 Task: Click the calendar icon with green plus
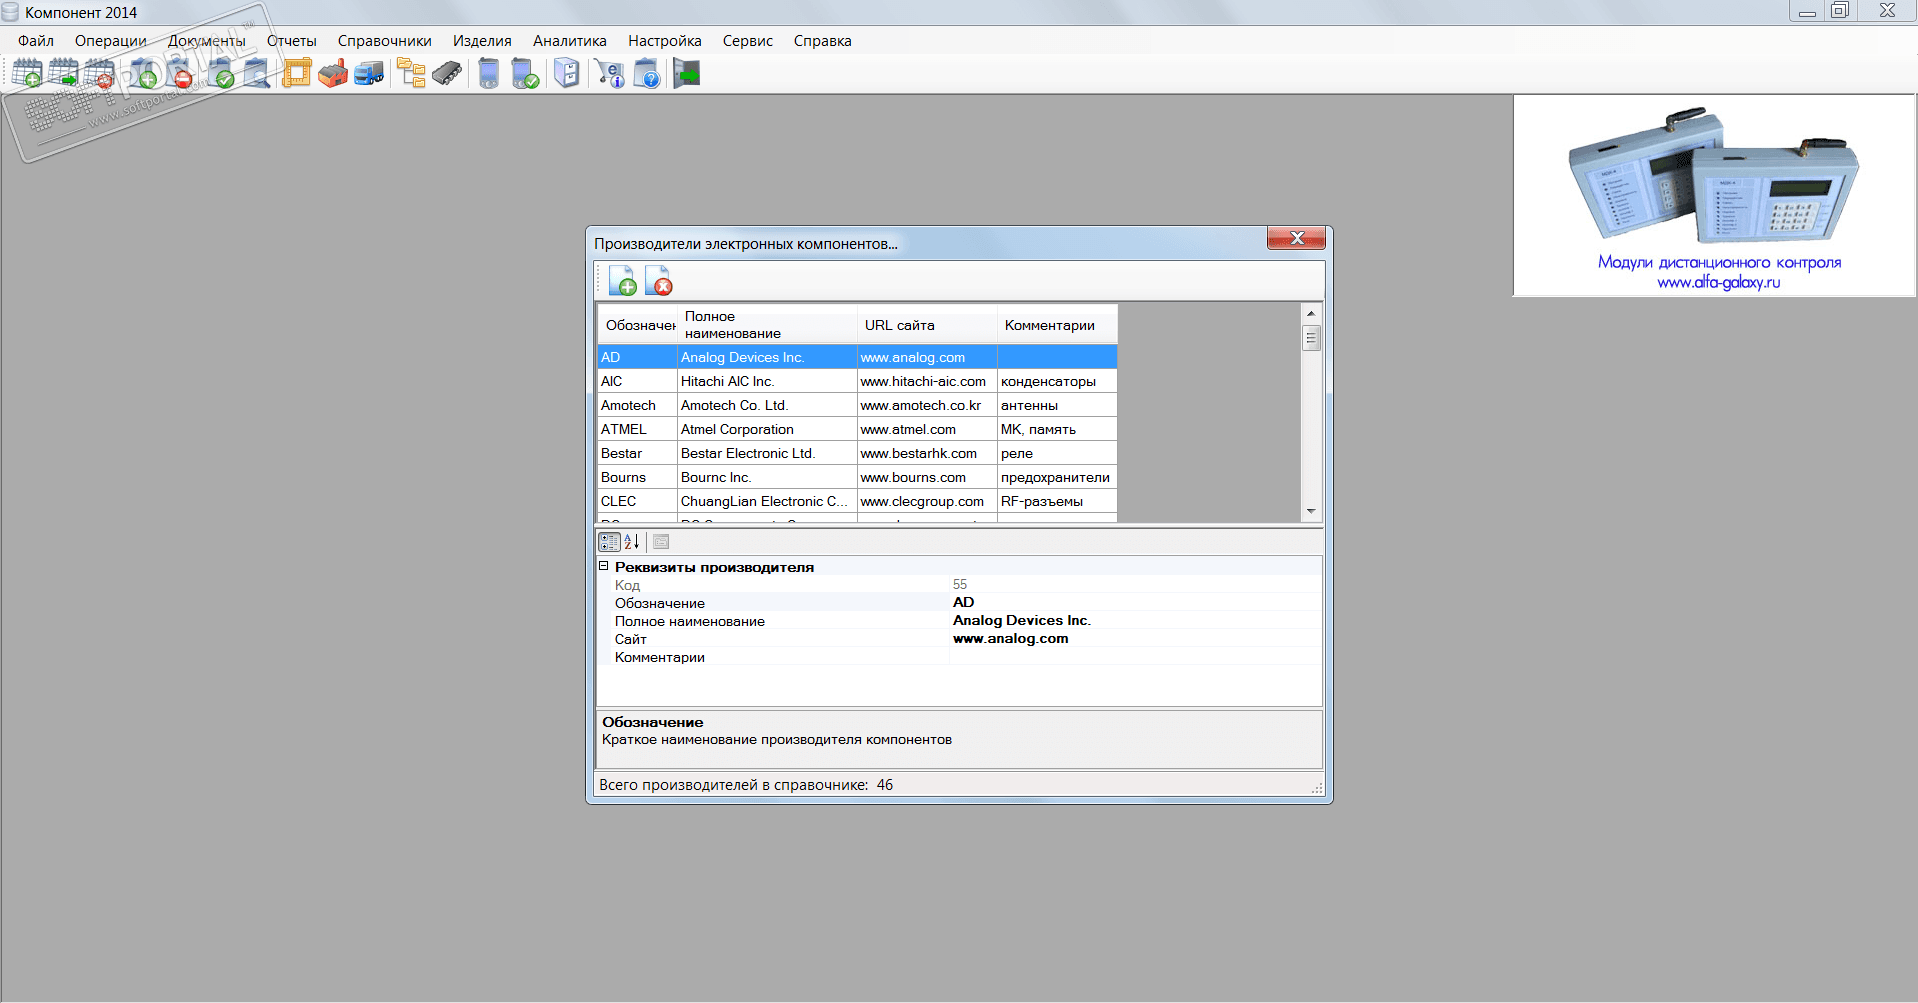pos(27,73)
